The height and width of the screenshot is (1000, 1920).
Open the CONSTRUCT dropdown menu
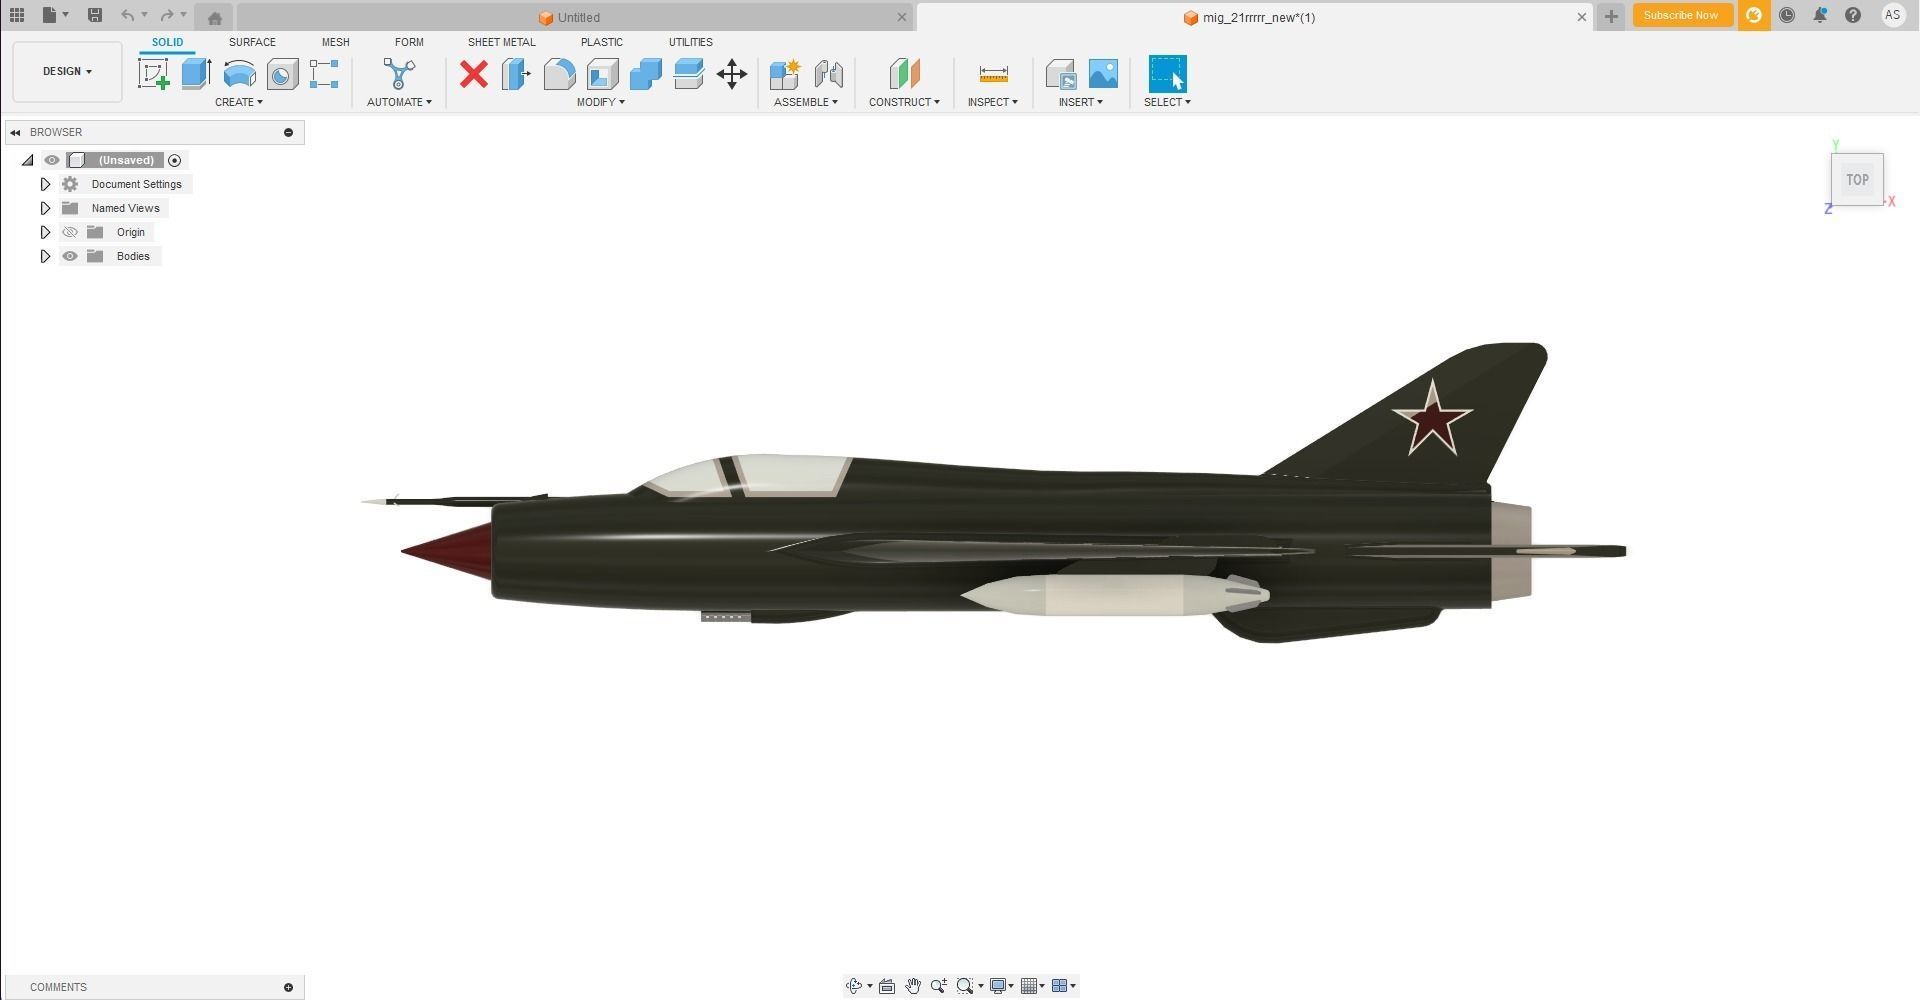pos(904,102)
